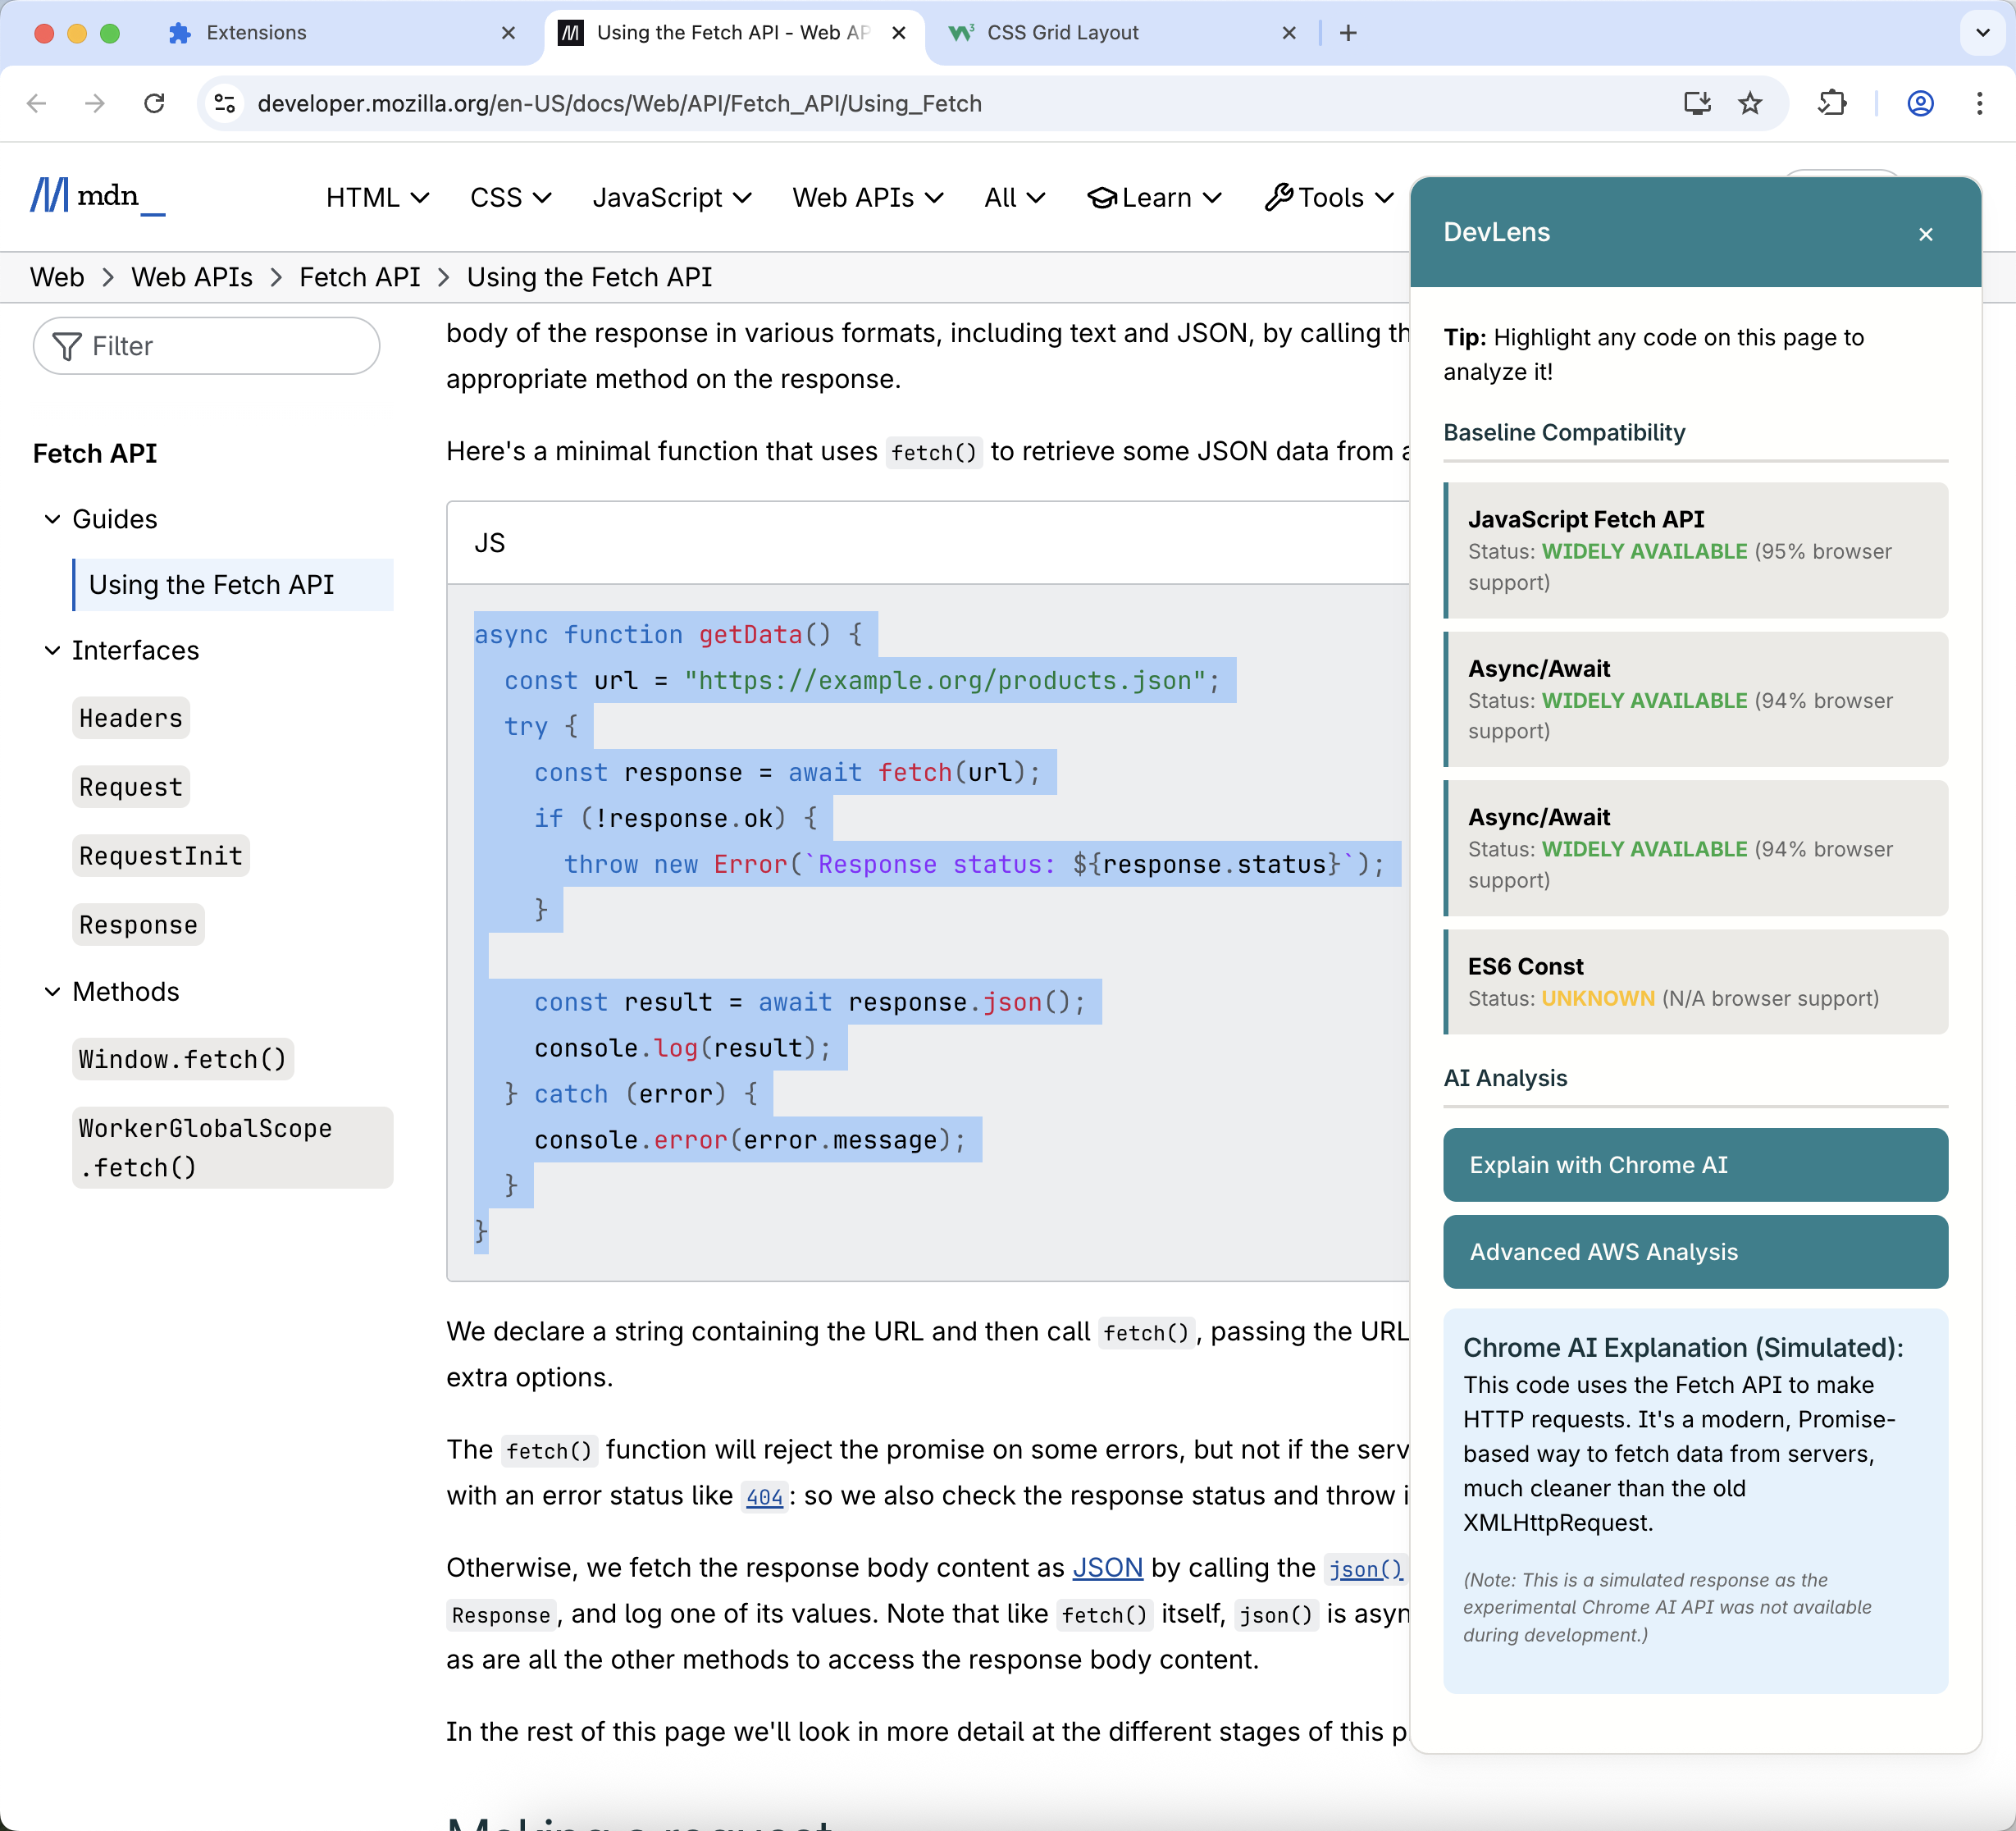The image size is (2016, 1831).
Task: Bookmark this page with star icon
Action: point(1750,103)
